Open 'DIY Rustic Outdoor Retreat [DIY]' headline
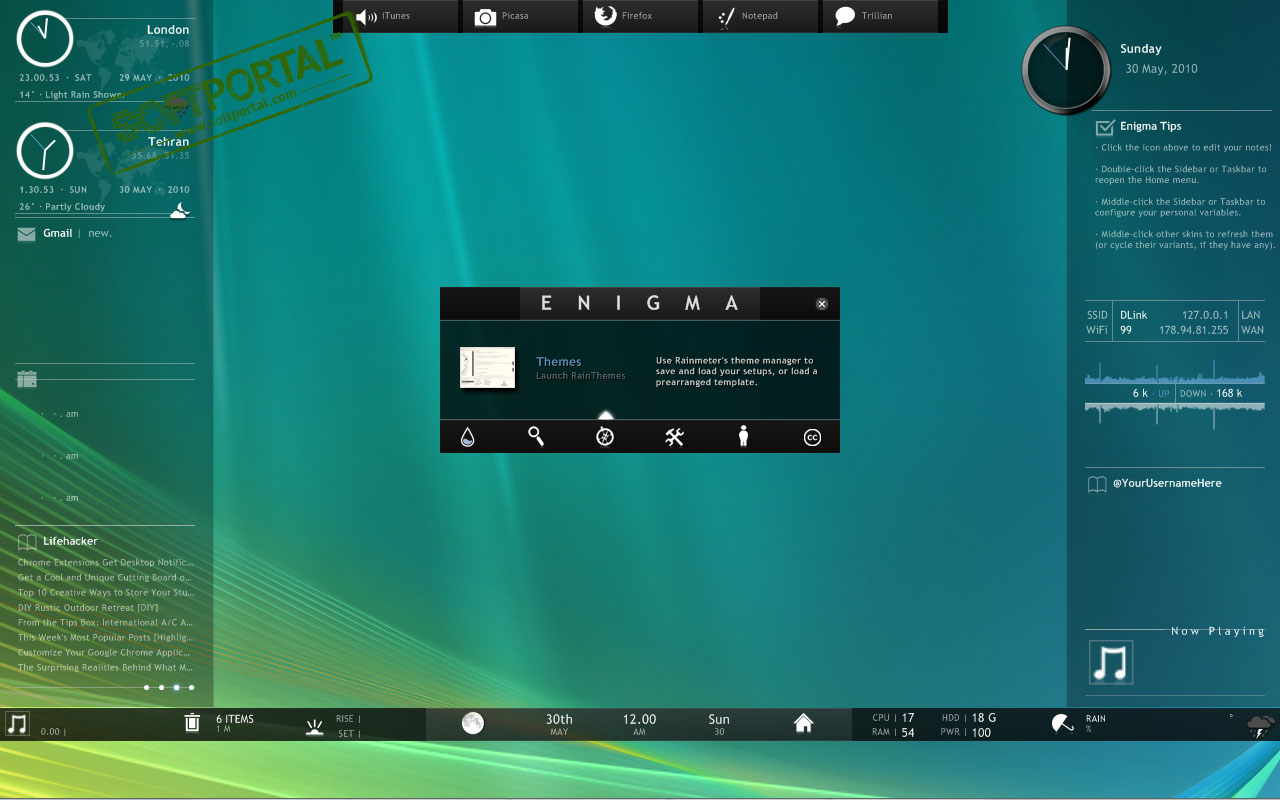This screenshot has height=800, width=1280. click(x=88, y=608)
